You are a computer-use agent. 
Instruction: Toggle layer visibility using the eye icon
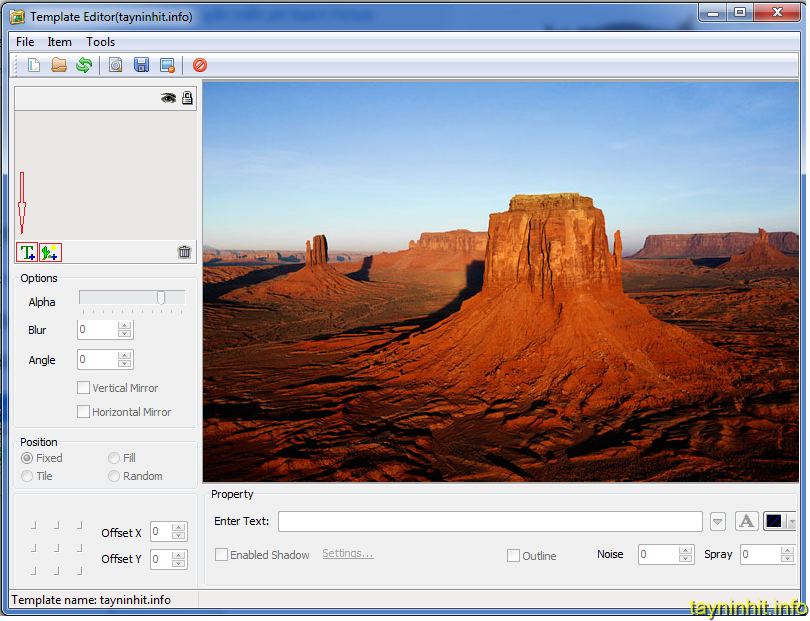tap(168, 98)
